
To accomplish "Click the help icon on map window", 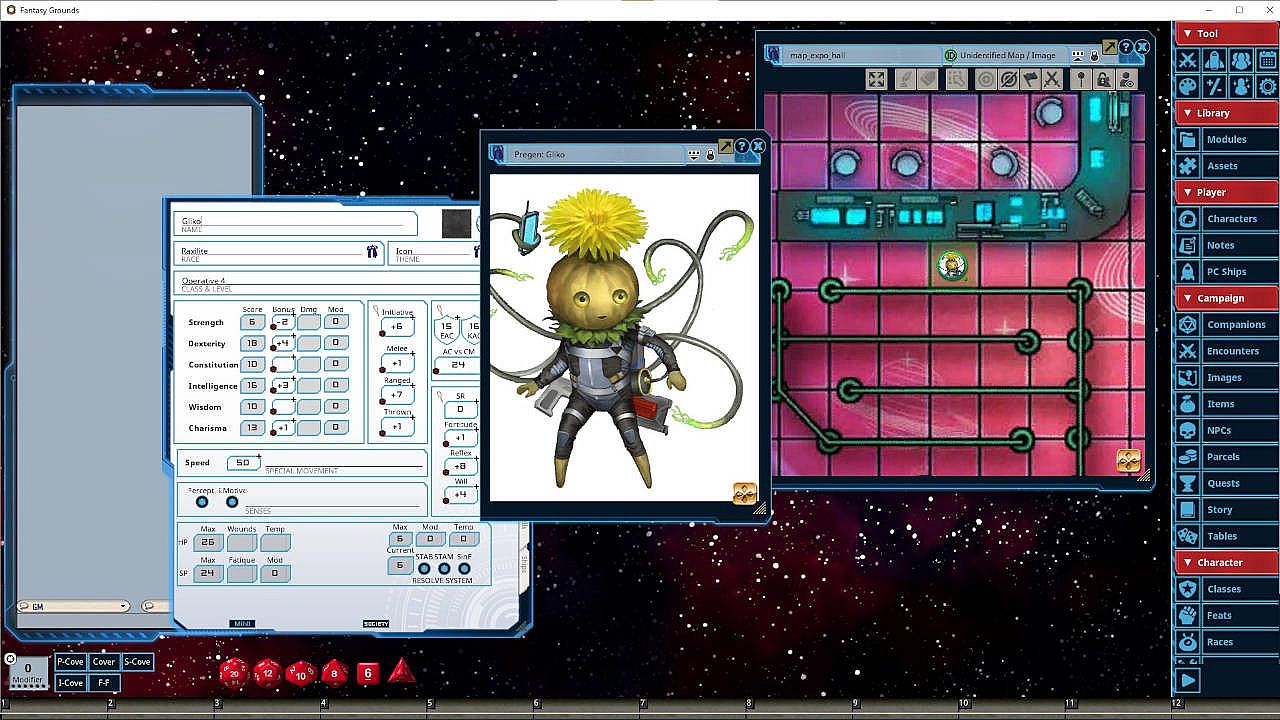I will [1126, 47].
